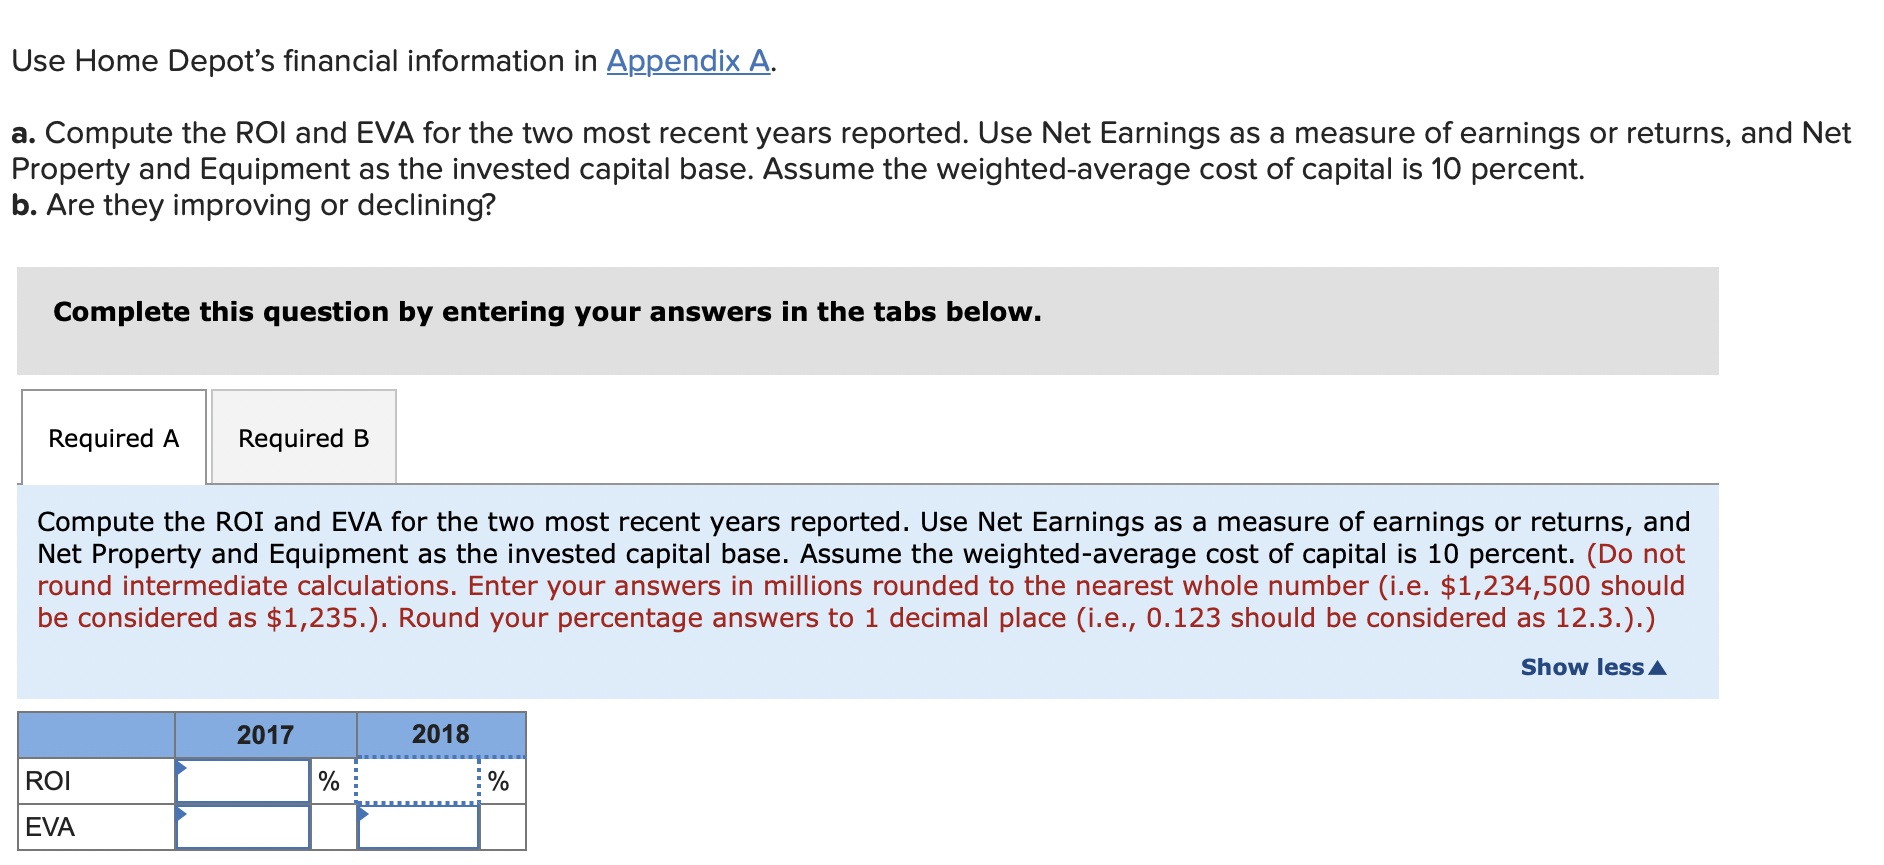
Task: Click the blue marker on EVA 2017 cell
Action: [x=183, y=813]
